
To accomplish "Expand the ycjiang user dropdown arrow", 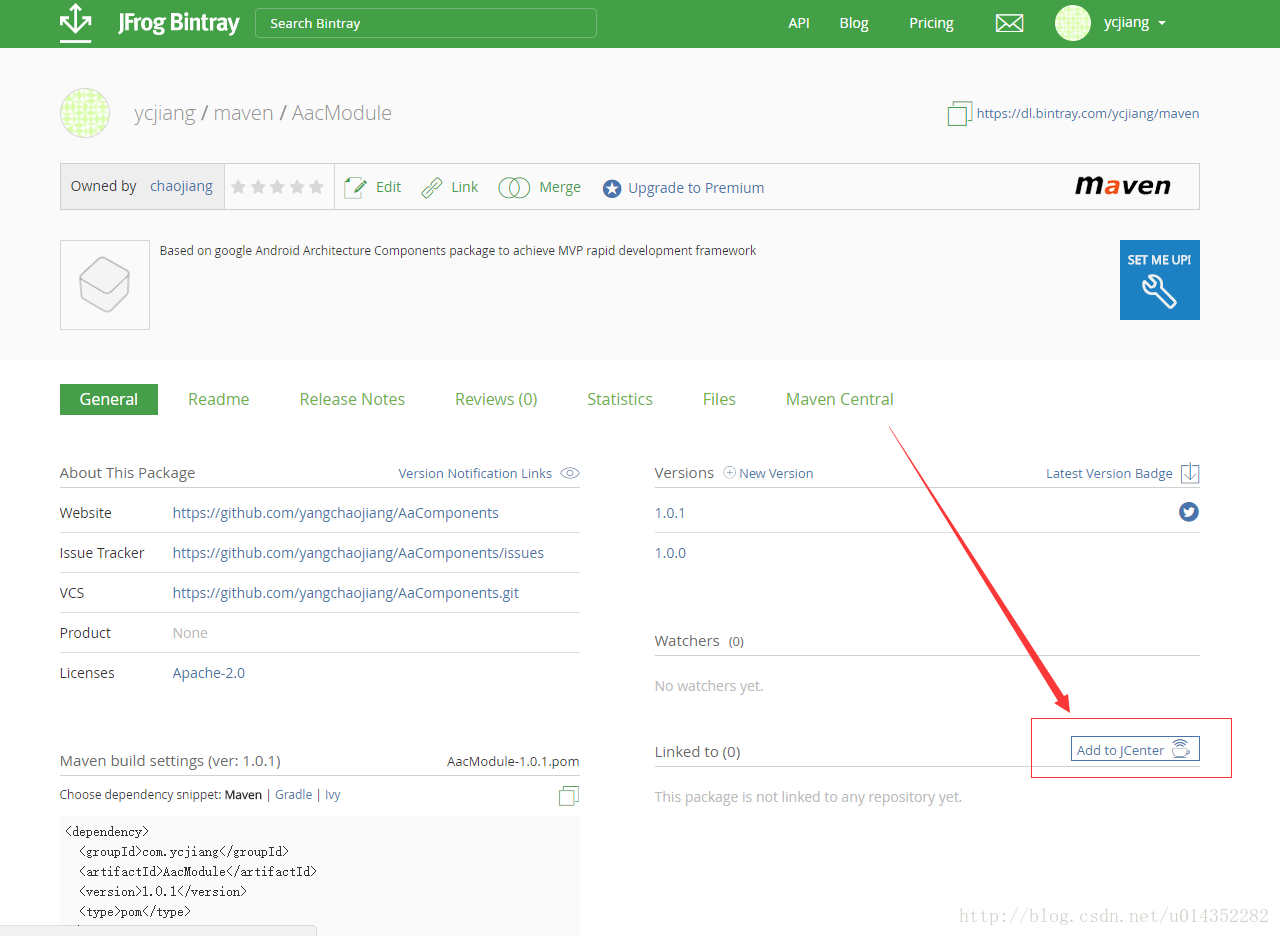I will point(1162,24).
